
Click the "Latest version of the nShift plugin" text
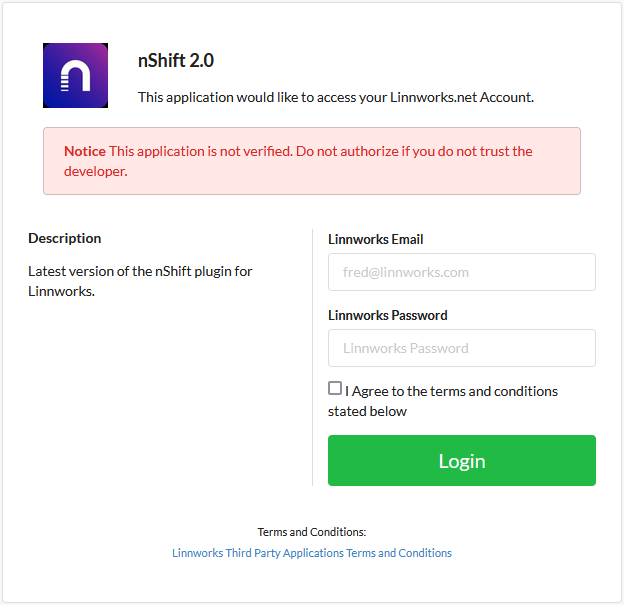(x=140, y=271)
